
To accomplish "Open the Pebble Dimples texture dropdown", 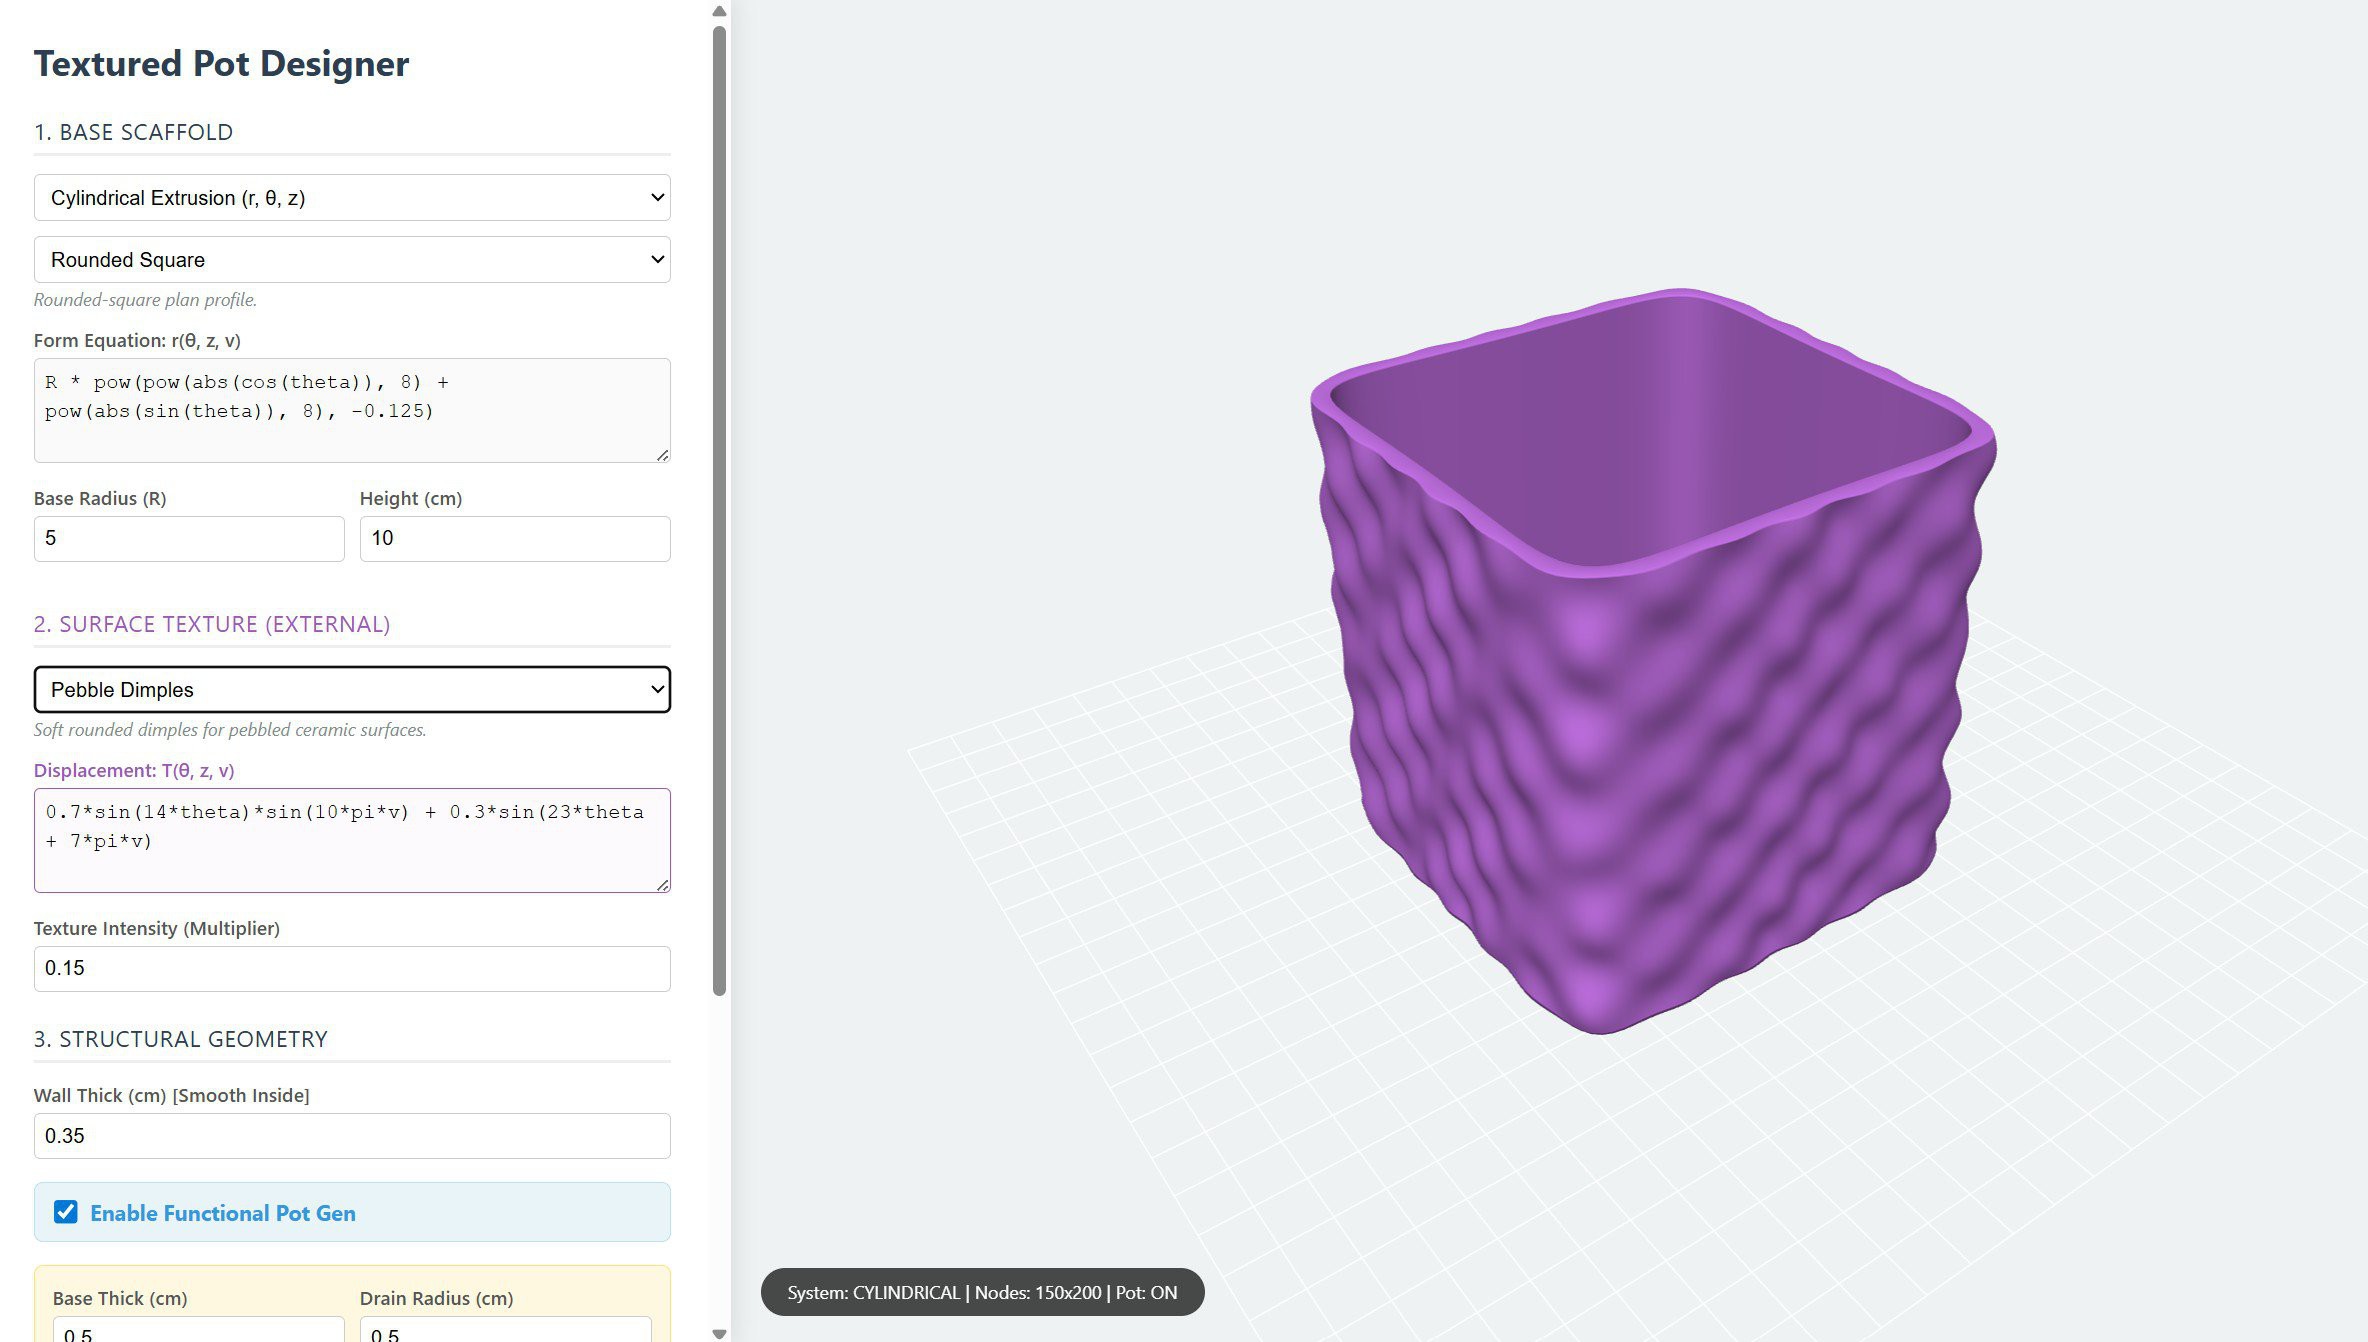I will click(x=351, y=690).
